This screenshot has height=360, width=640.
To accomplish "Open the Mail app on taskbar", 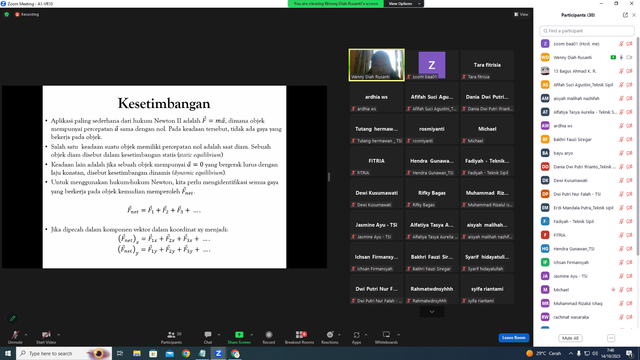I will 169,353.
